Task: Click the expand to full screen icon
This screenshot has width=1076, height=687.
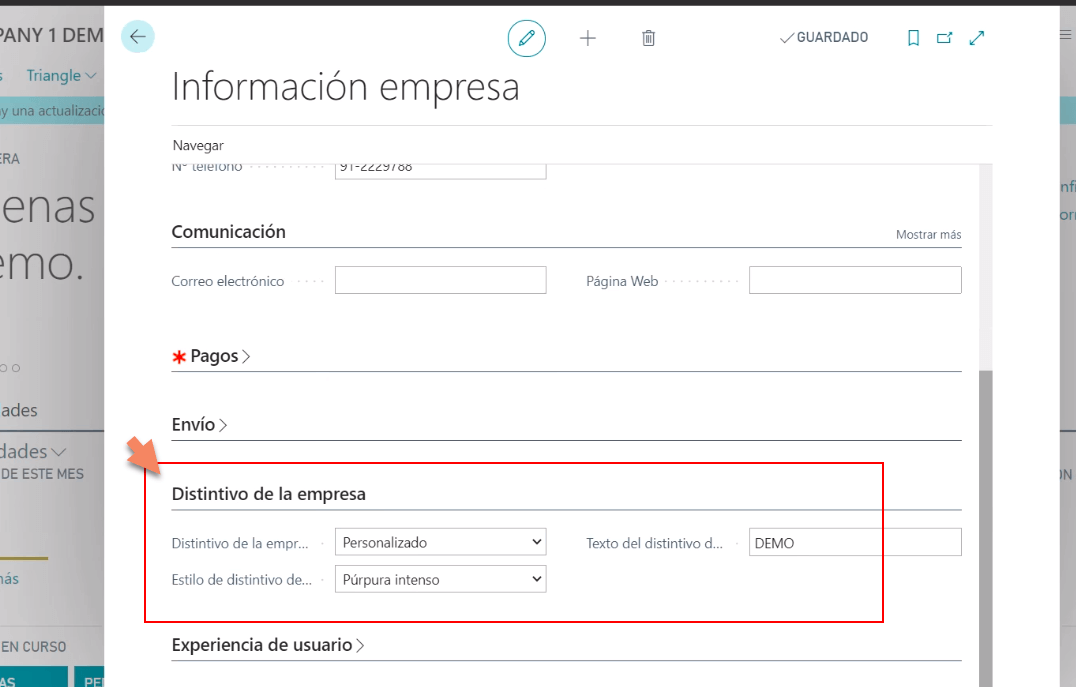Action: click(977, 38)
